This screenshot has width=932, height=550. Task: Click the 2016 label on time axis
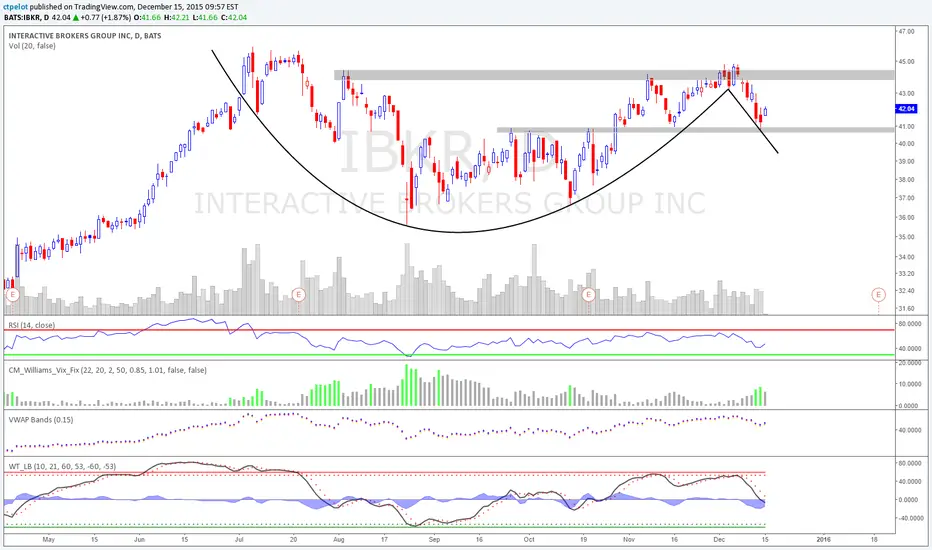tap(823, 540)
